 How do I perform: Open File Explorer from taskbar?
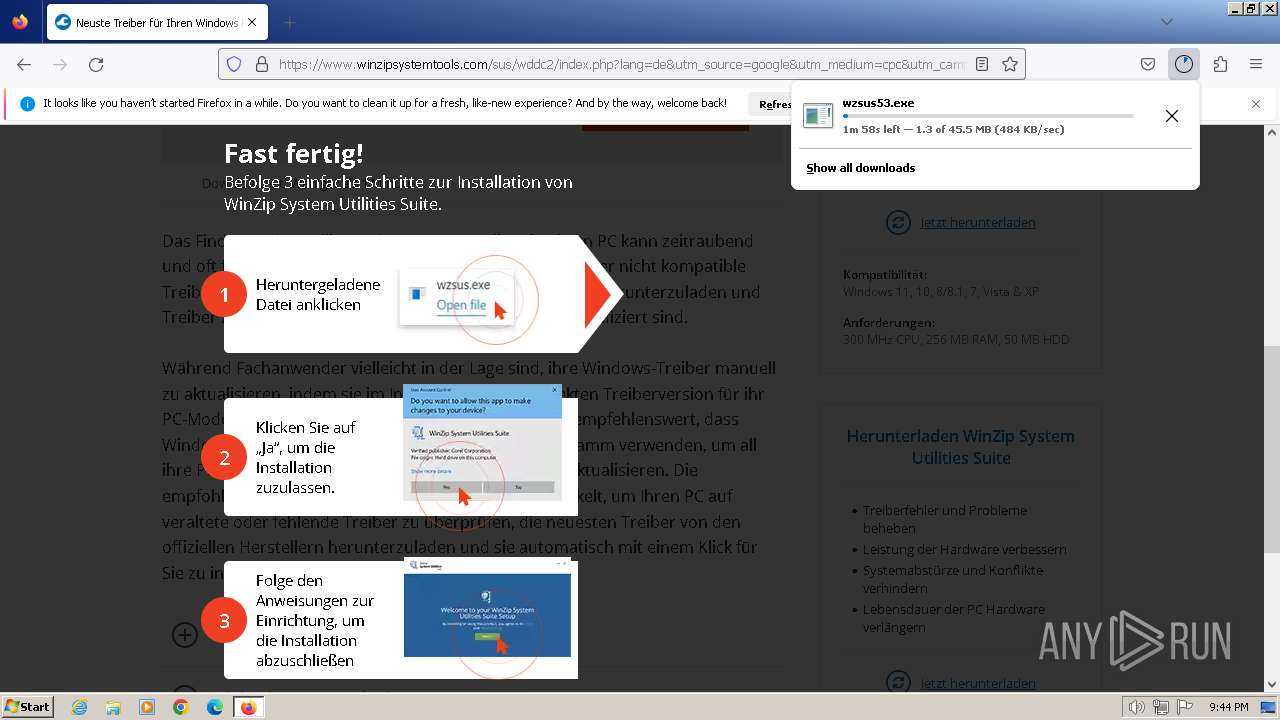[113, 707]
